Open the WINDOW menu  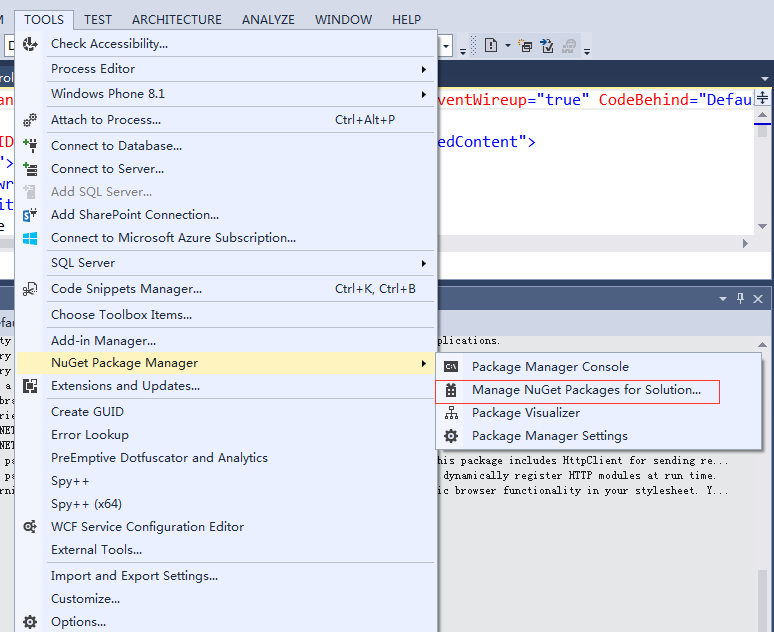(x=344, y=20)
